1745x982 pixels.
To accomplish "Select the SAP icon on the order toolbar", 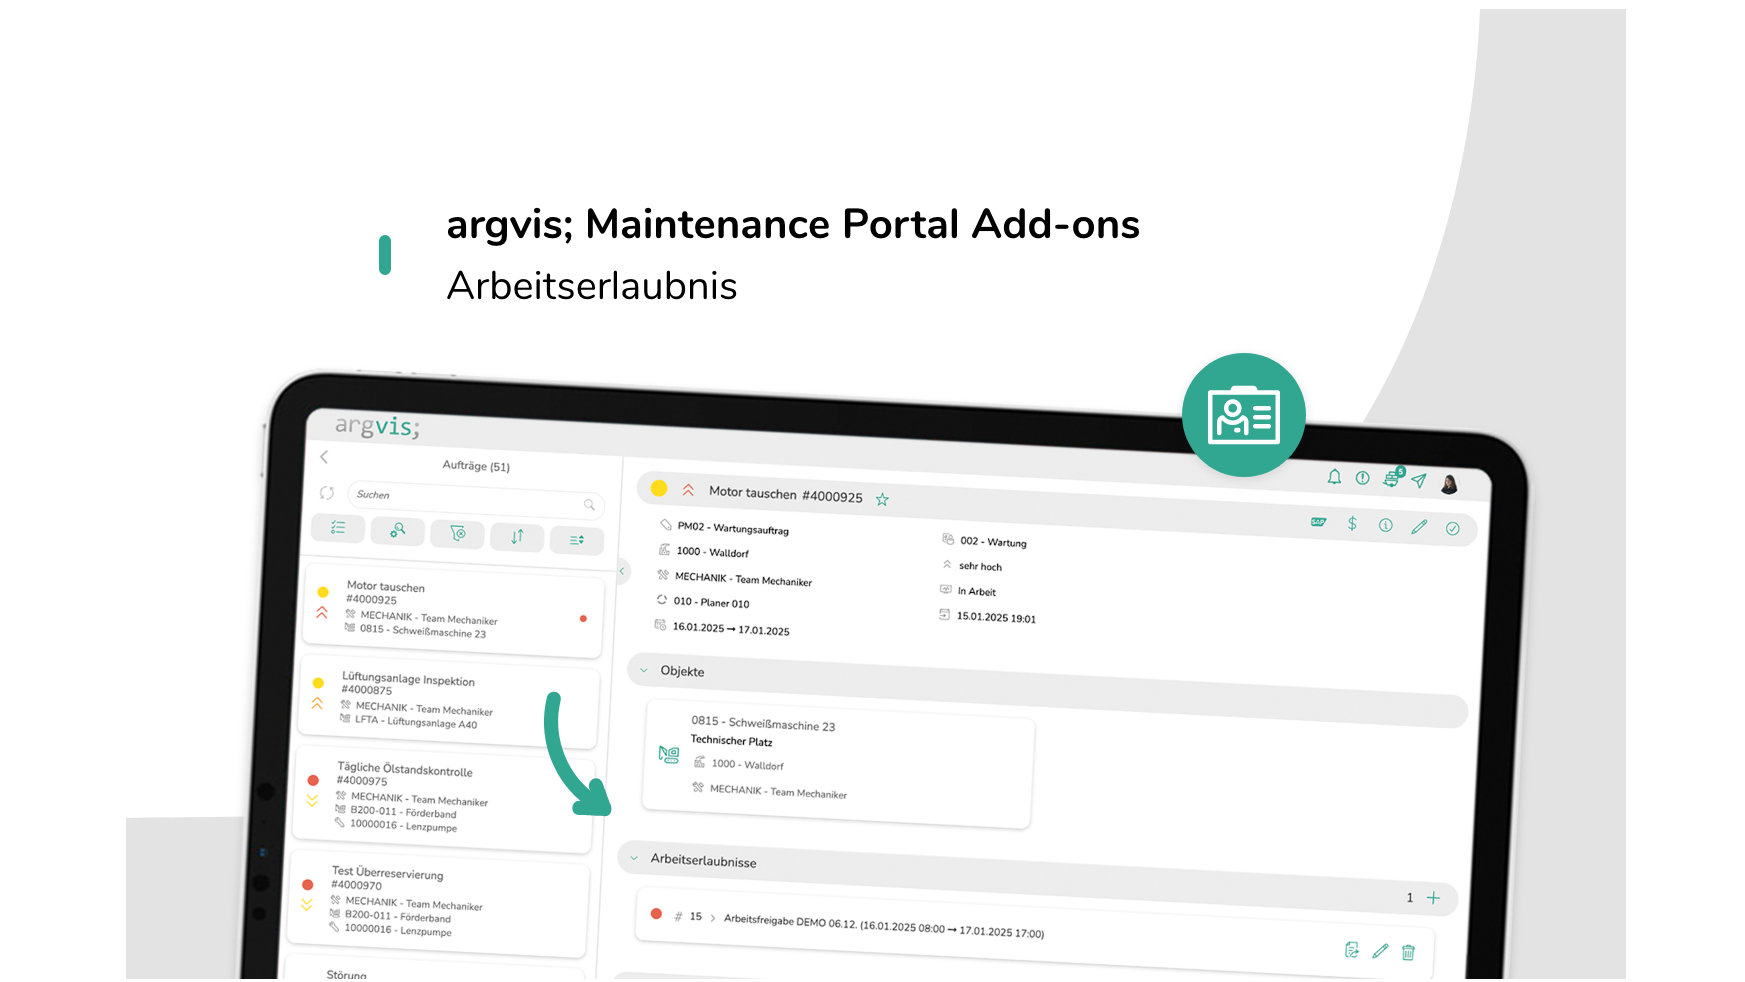I will coord(1318,523).
